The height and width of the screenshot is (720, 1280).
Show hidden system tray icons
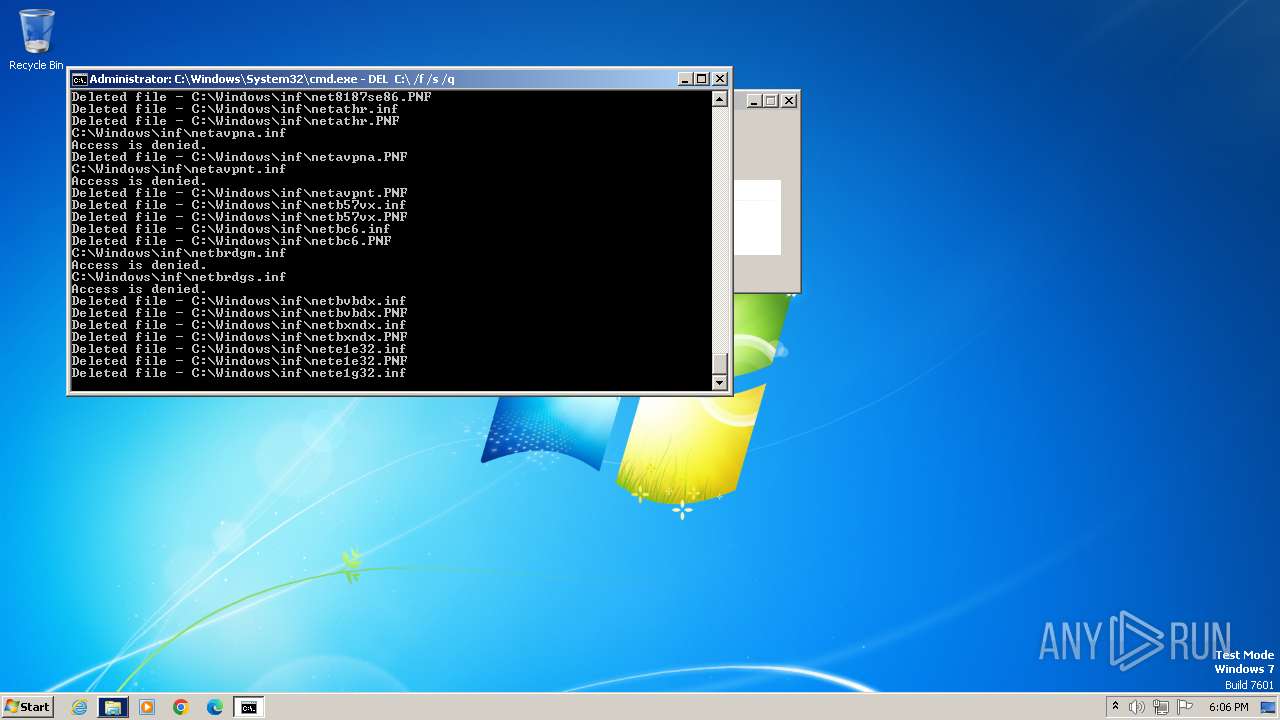coord(1115,707)
